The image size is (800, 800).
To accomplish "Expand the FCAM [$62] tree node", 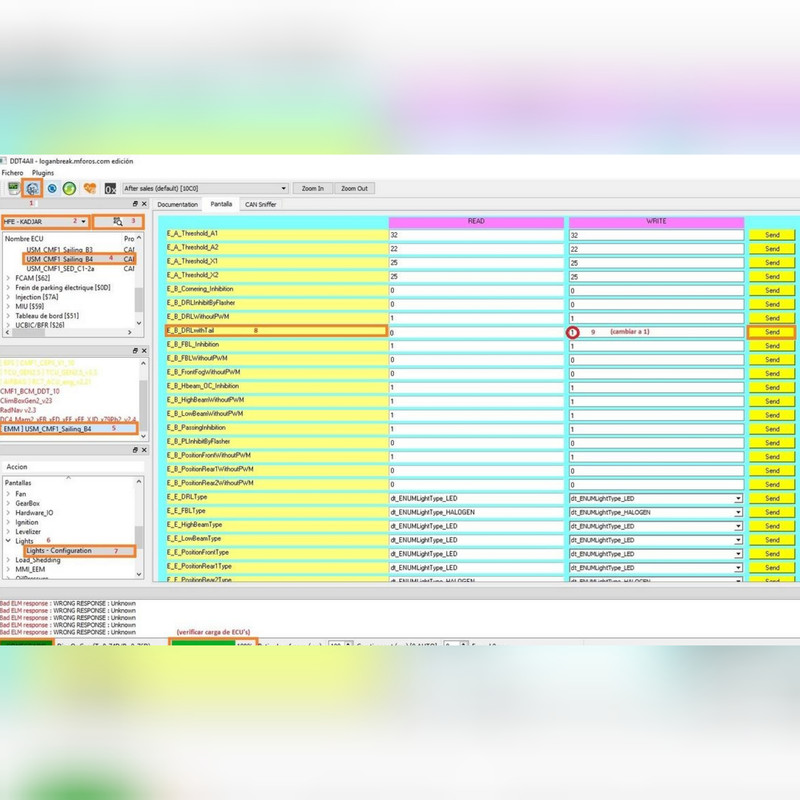I will (8, 278).
